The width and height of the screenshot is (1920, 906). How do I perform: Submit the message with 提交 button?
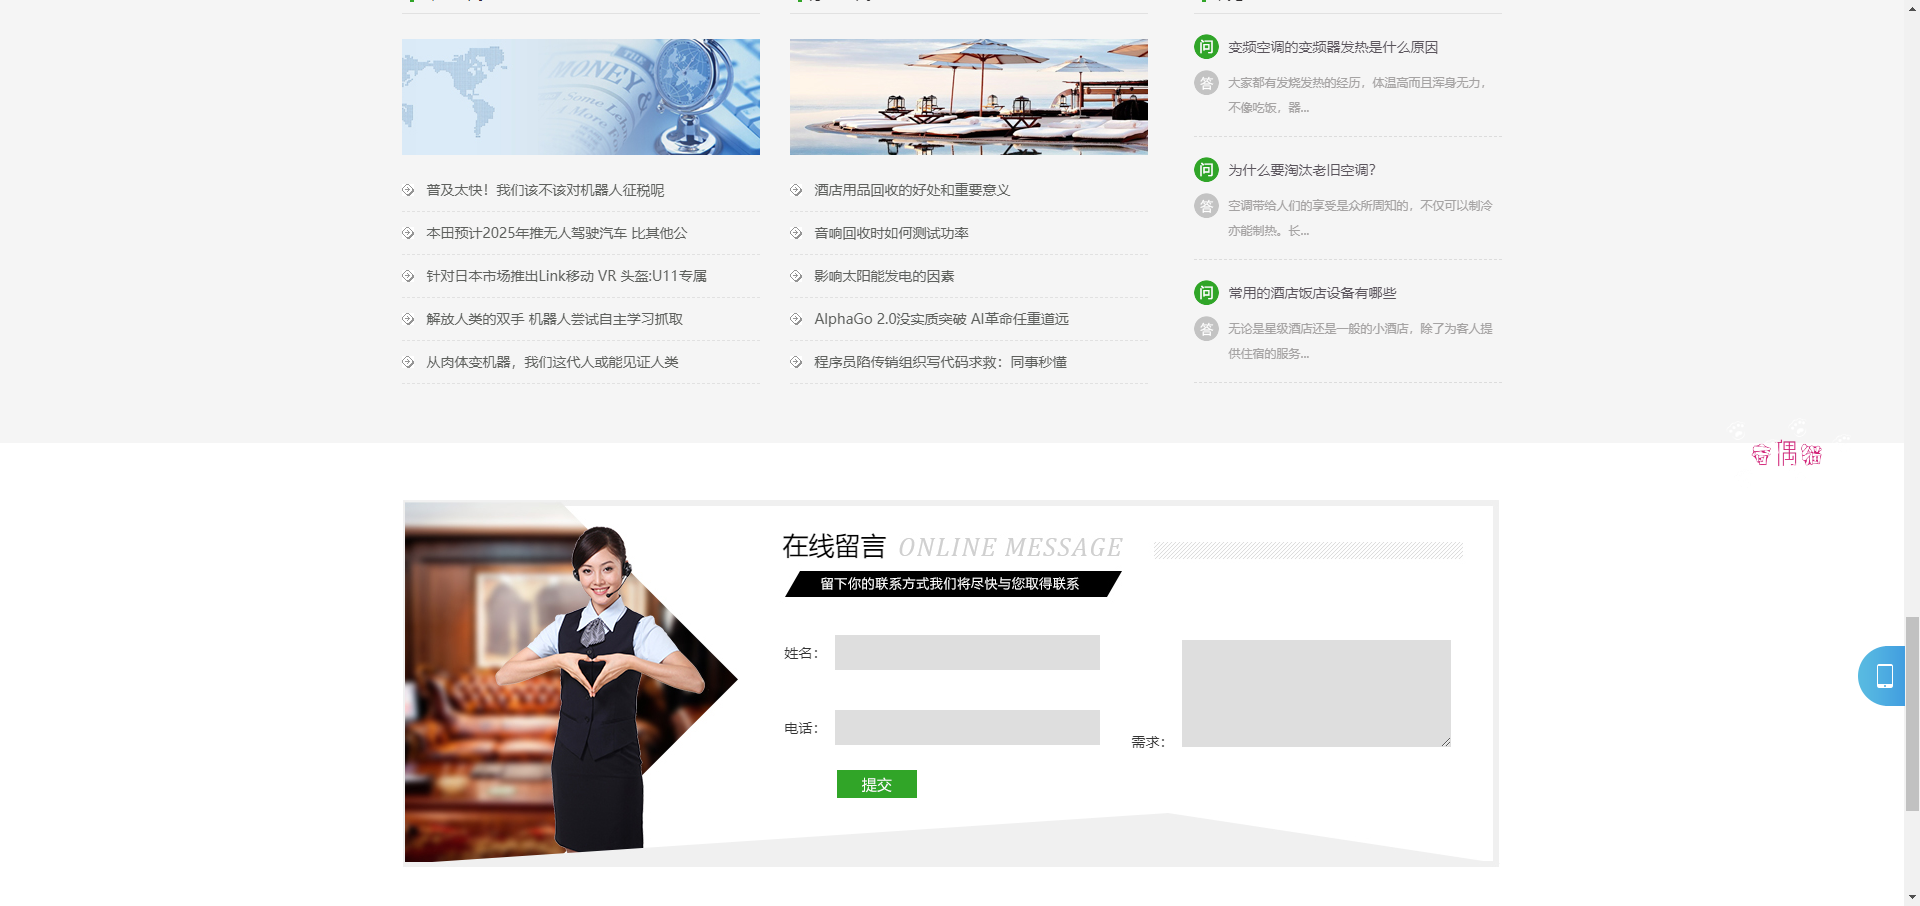pos(877,784)
